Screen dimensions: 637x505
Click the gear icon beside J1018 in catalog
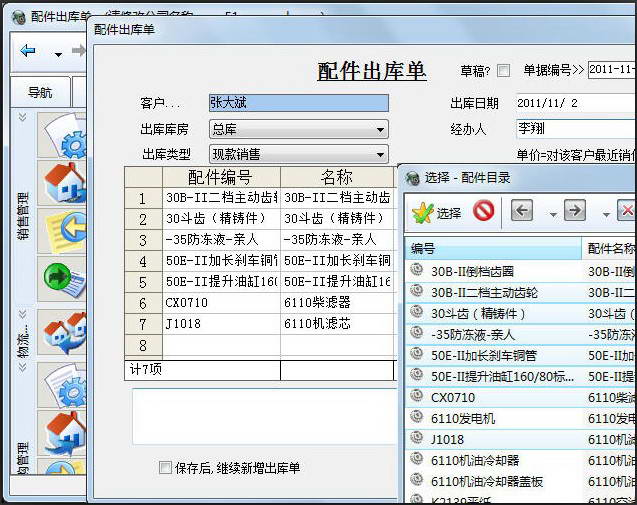(416, 437)
